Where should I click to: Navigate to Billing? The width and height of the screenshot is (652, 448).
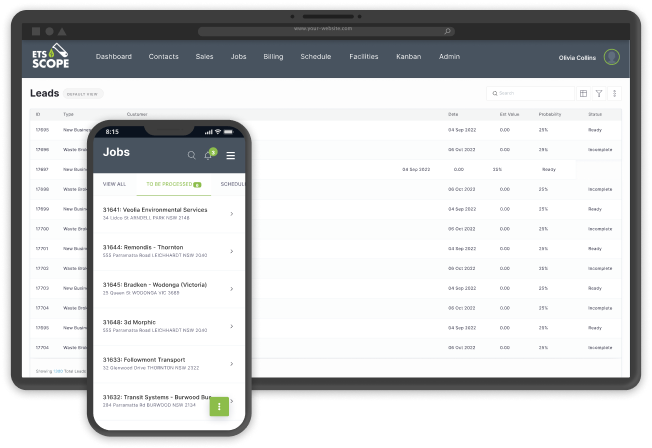click(x=273, y=57)
